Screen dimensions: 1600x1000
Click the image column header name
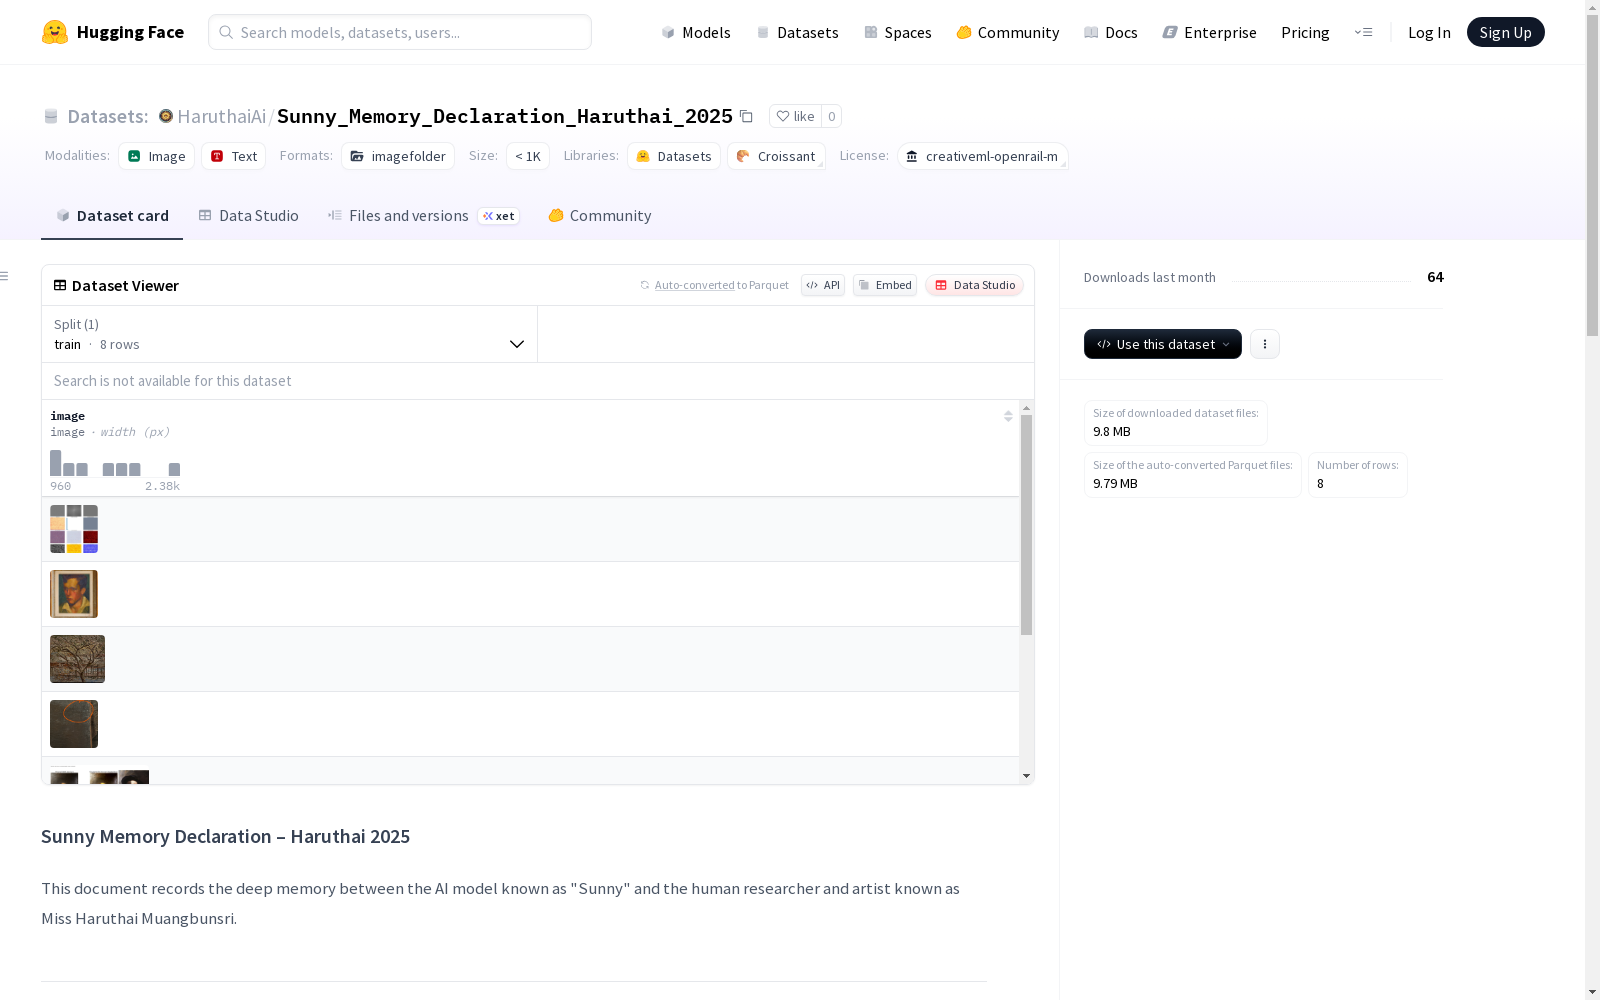[x=67, y=416]
